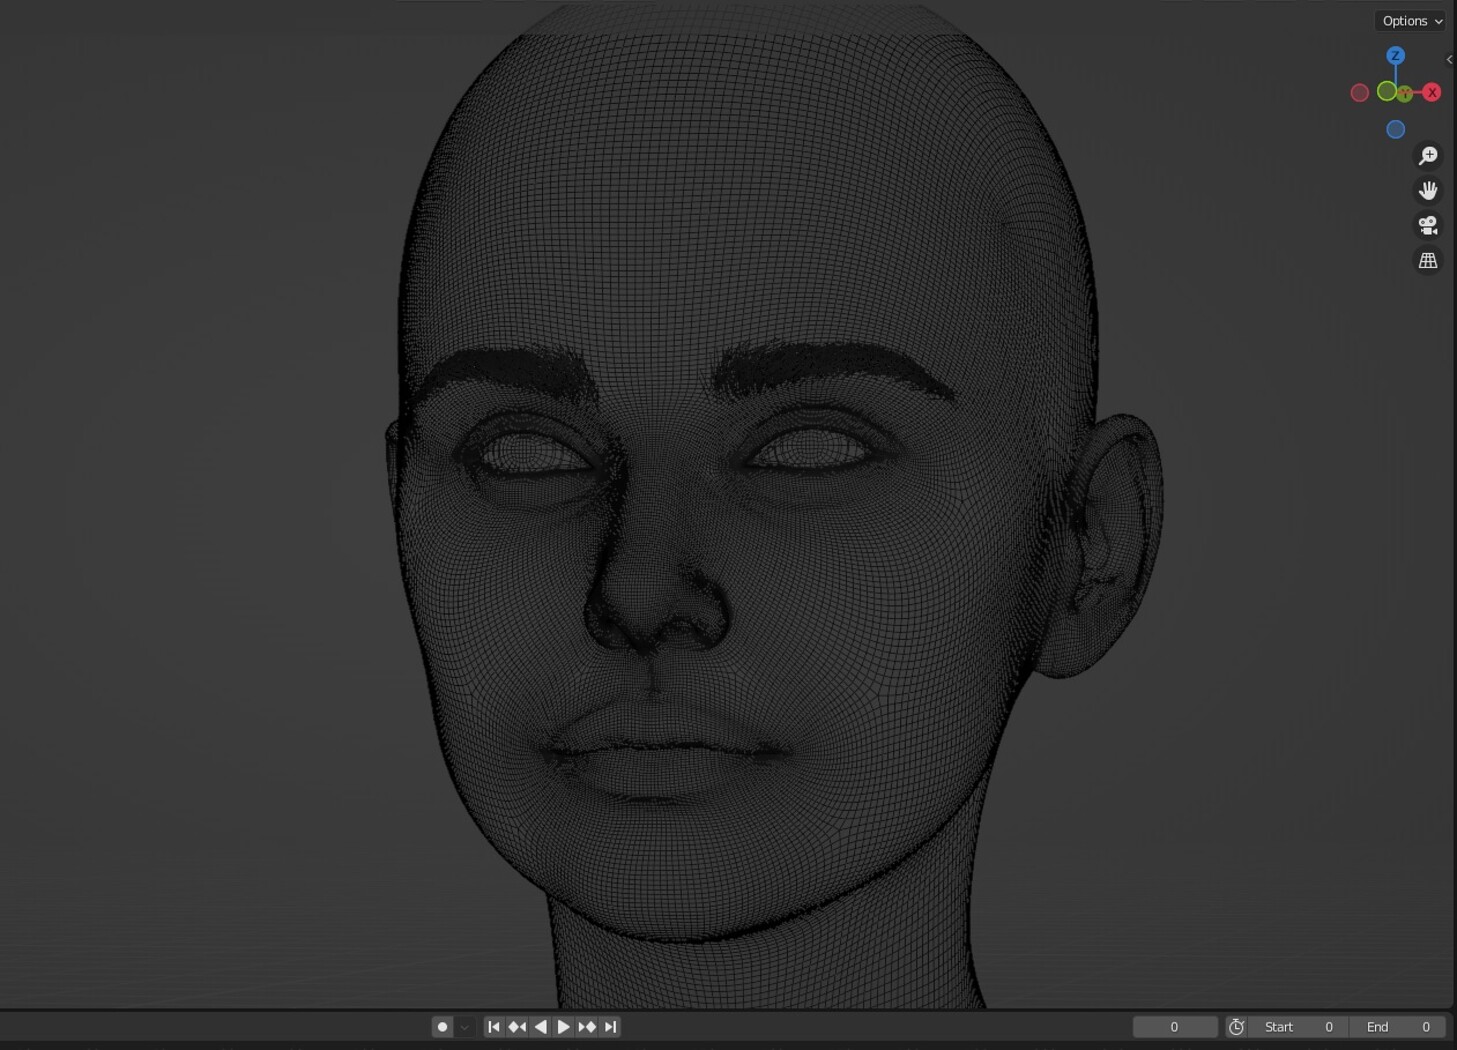This screenshot has width=1457, height=1050.
Task: Jump to the next keyframe
Action: [x=587, y=1027]
